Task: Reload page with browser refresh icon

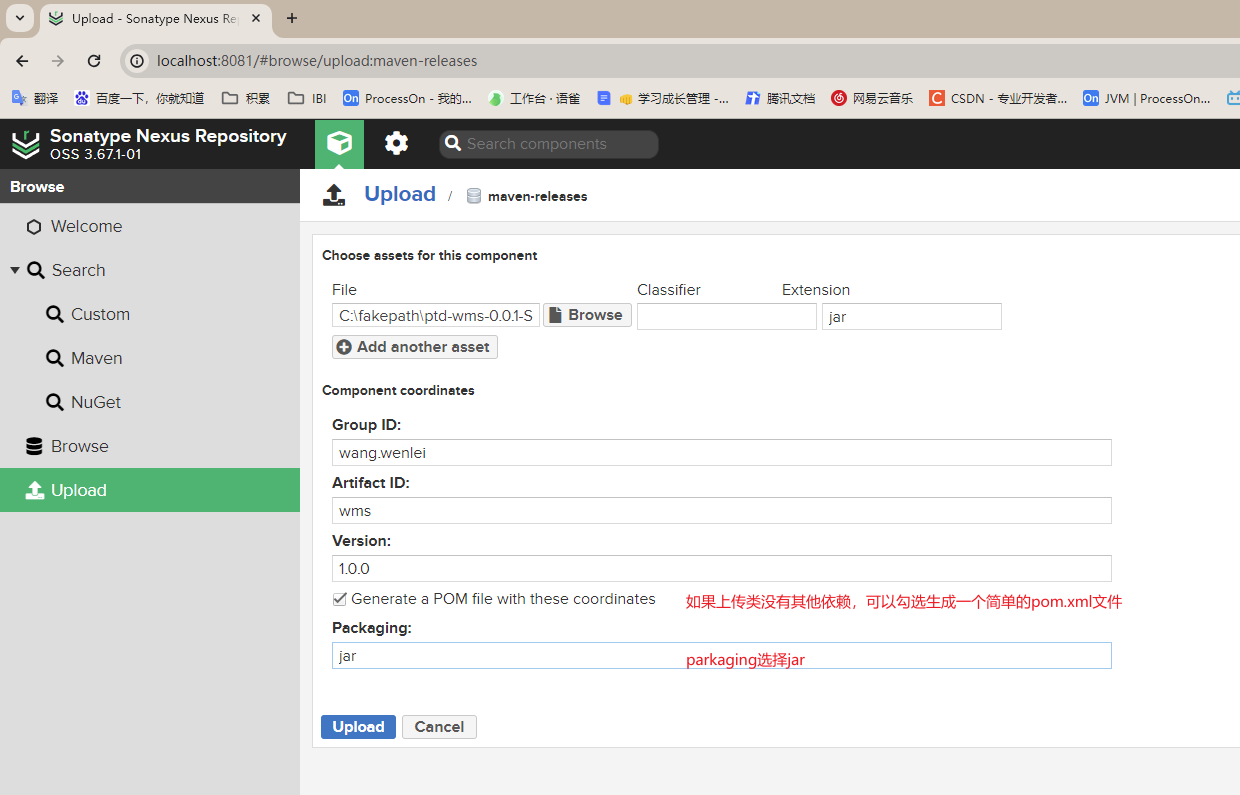Action: 94,61
